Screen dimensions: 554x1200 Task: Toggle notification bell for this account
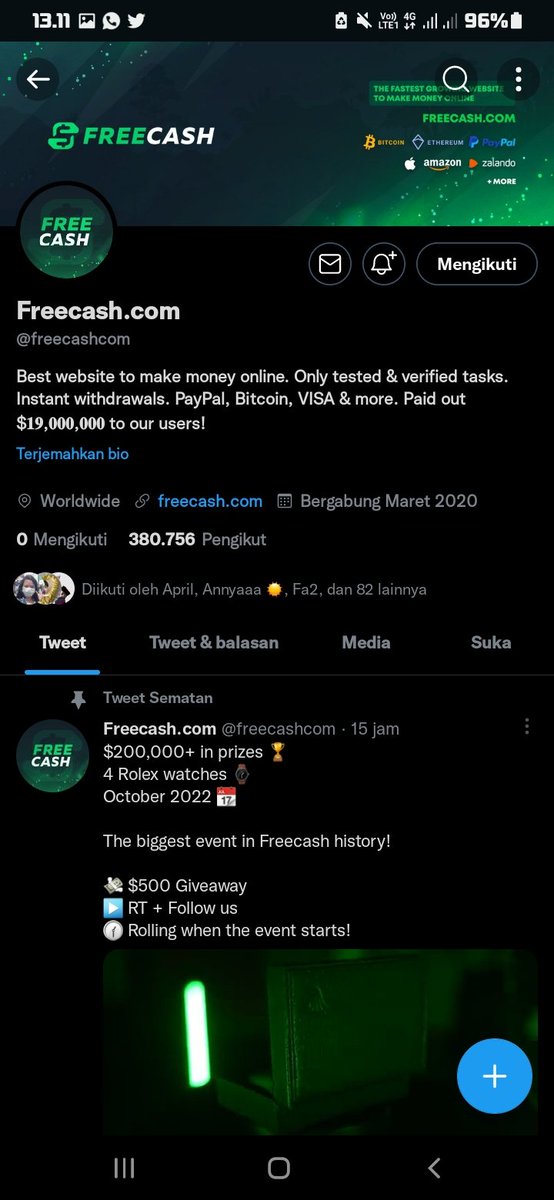pos(384,264)
